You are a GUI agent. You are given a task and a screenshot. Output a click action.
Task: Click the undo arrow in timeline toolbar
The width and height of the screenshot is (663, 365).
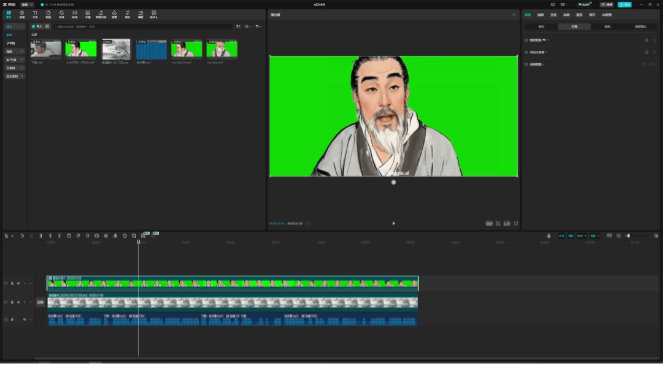point(22,236)
